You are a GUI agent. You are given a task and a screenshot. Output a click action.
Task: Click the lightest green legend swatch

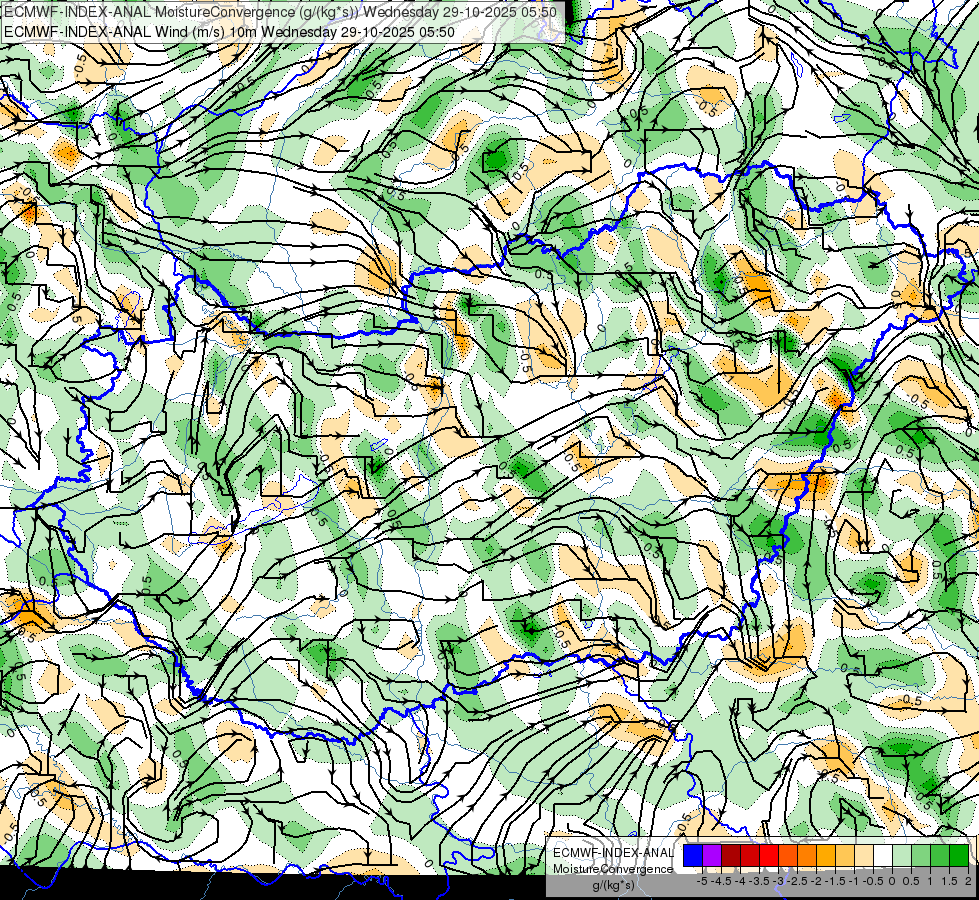tap(902, 856)
